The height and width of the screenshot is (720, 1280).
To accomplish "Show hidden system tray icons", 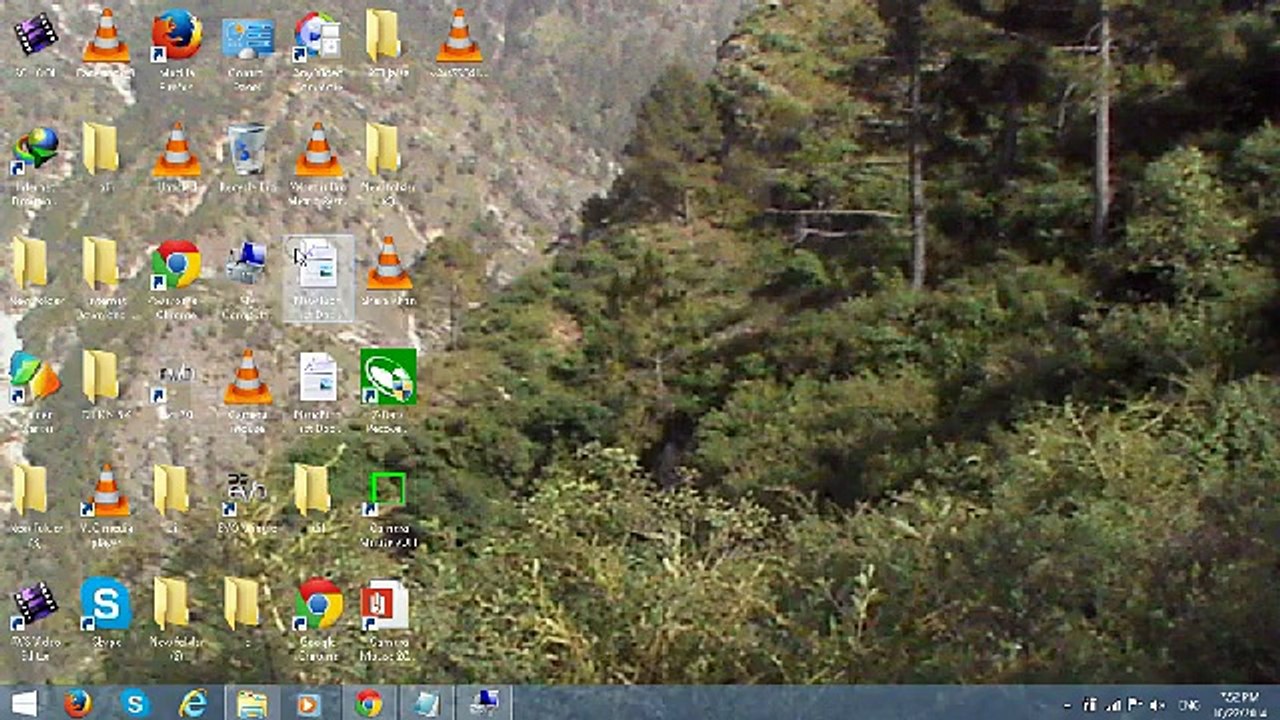I will 1066,704.
